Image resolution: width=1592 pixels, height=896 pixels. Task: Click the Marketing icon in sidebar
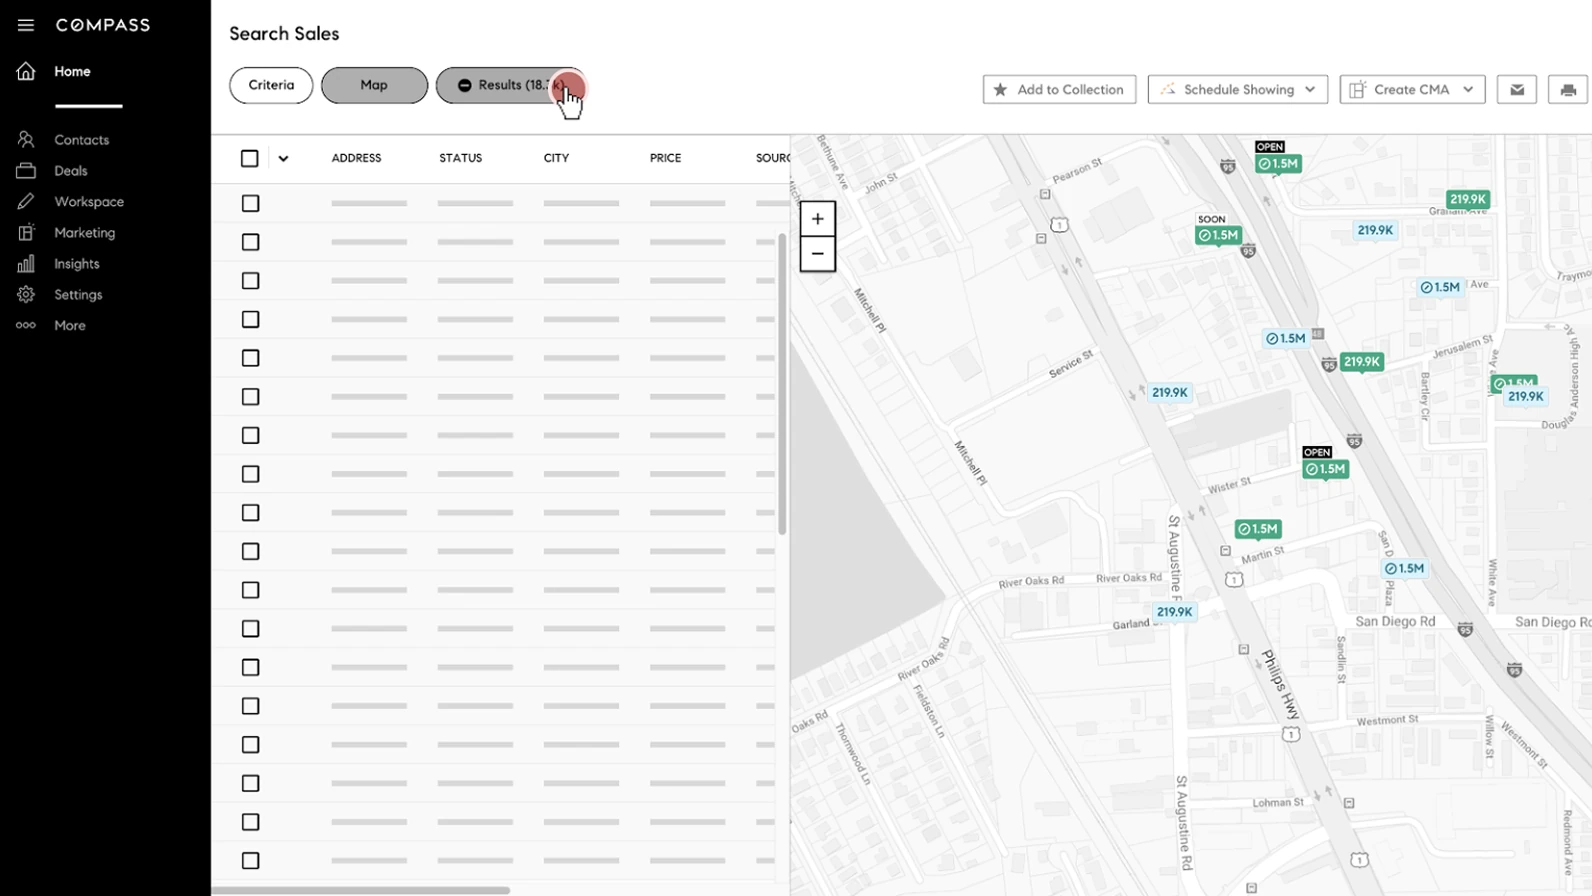(x=26, y=233)
